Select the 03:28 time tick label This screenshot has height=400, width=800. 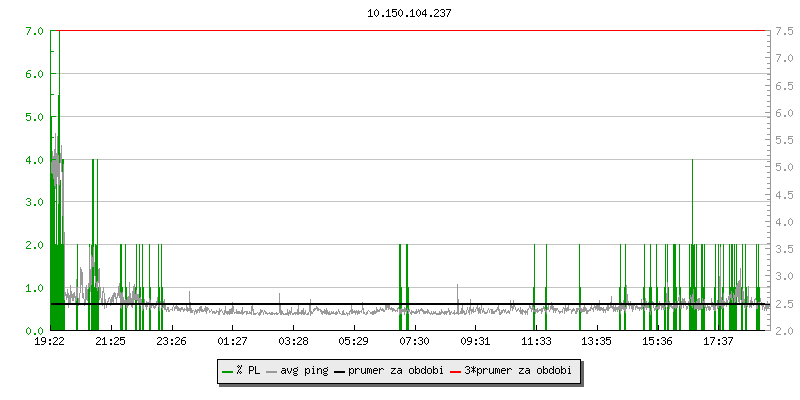pyautogui.click(x=293, y=342)
